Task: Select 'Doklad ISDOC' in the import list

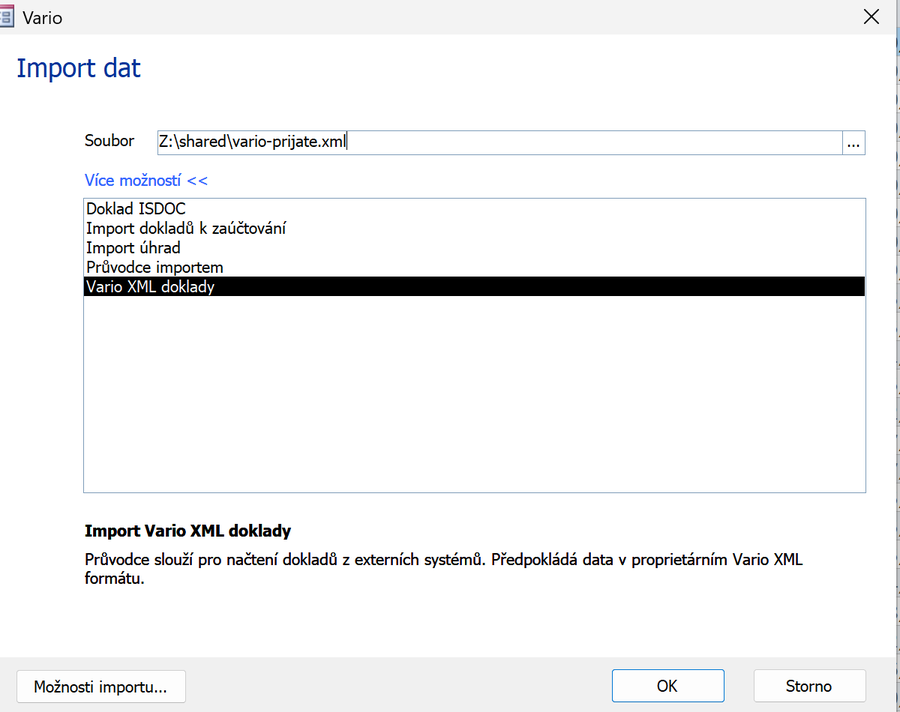Action: [x=474, y=208]
